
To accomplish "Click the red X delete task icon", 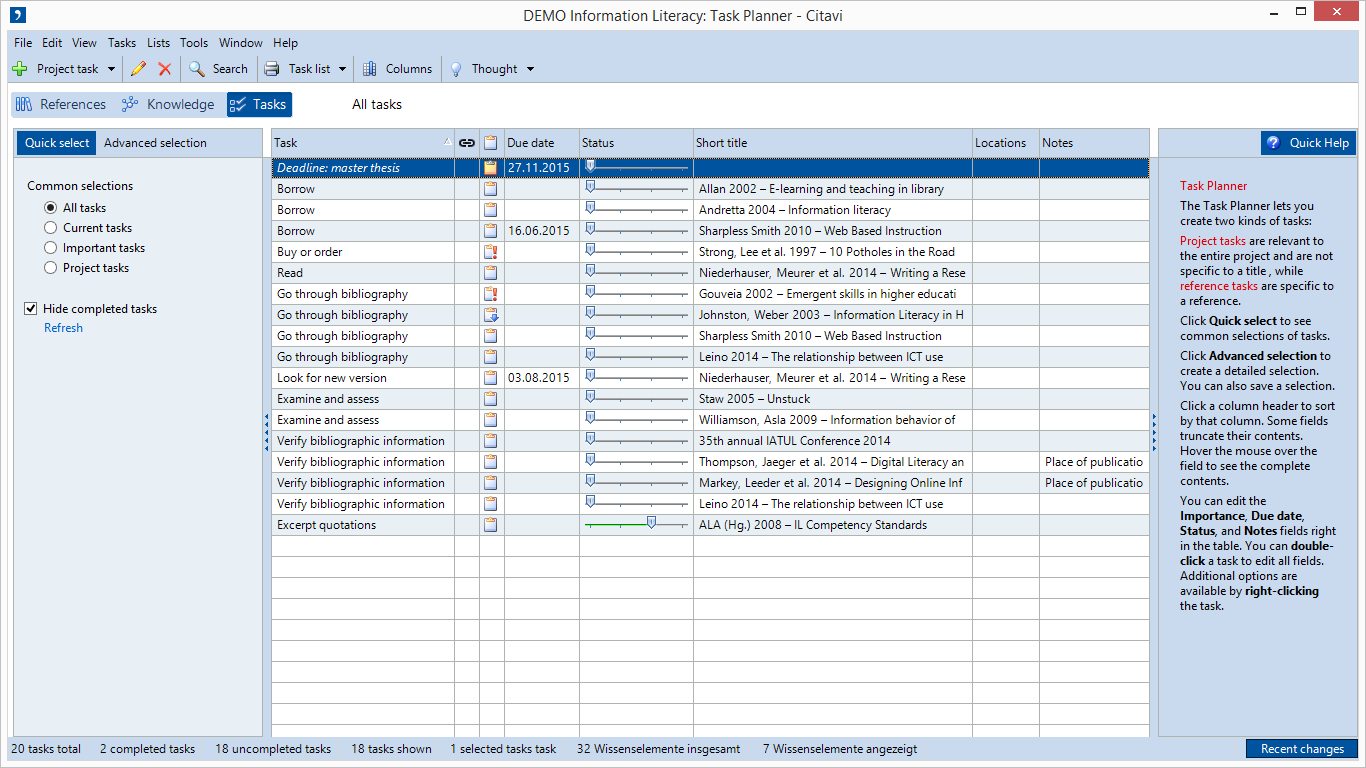I will (165, 69).
